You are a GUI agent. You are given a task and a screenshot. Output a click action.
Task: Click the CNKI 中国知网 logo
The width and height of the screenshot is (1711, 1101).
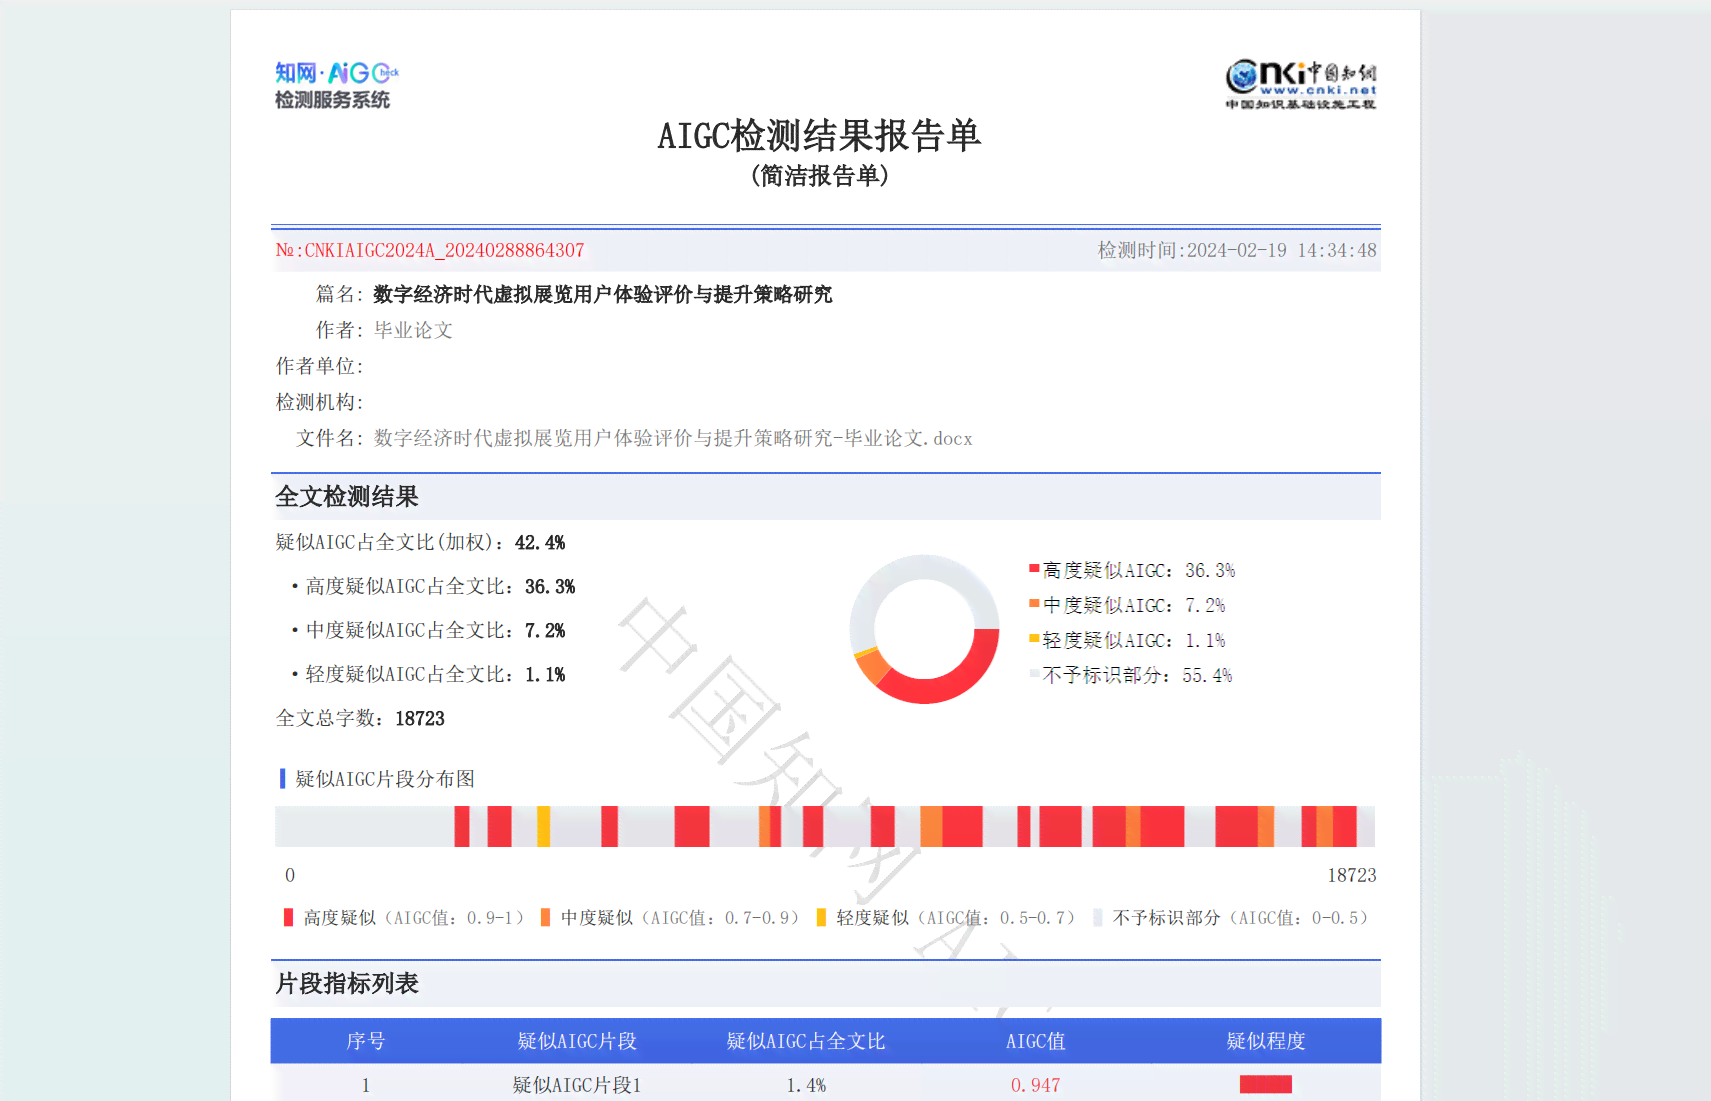point(1301,84)
